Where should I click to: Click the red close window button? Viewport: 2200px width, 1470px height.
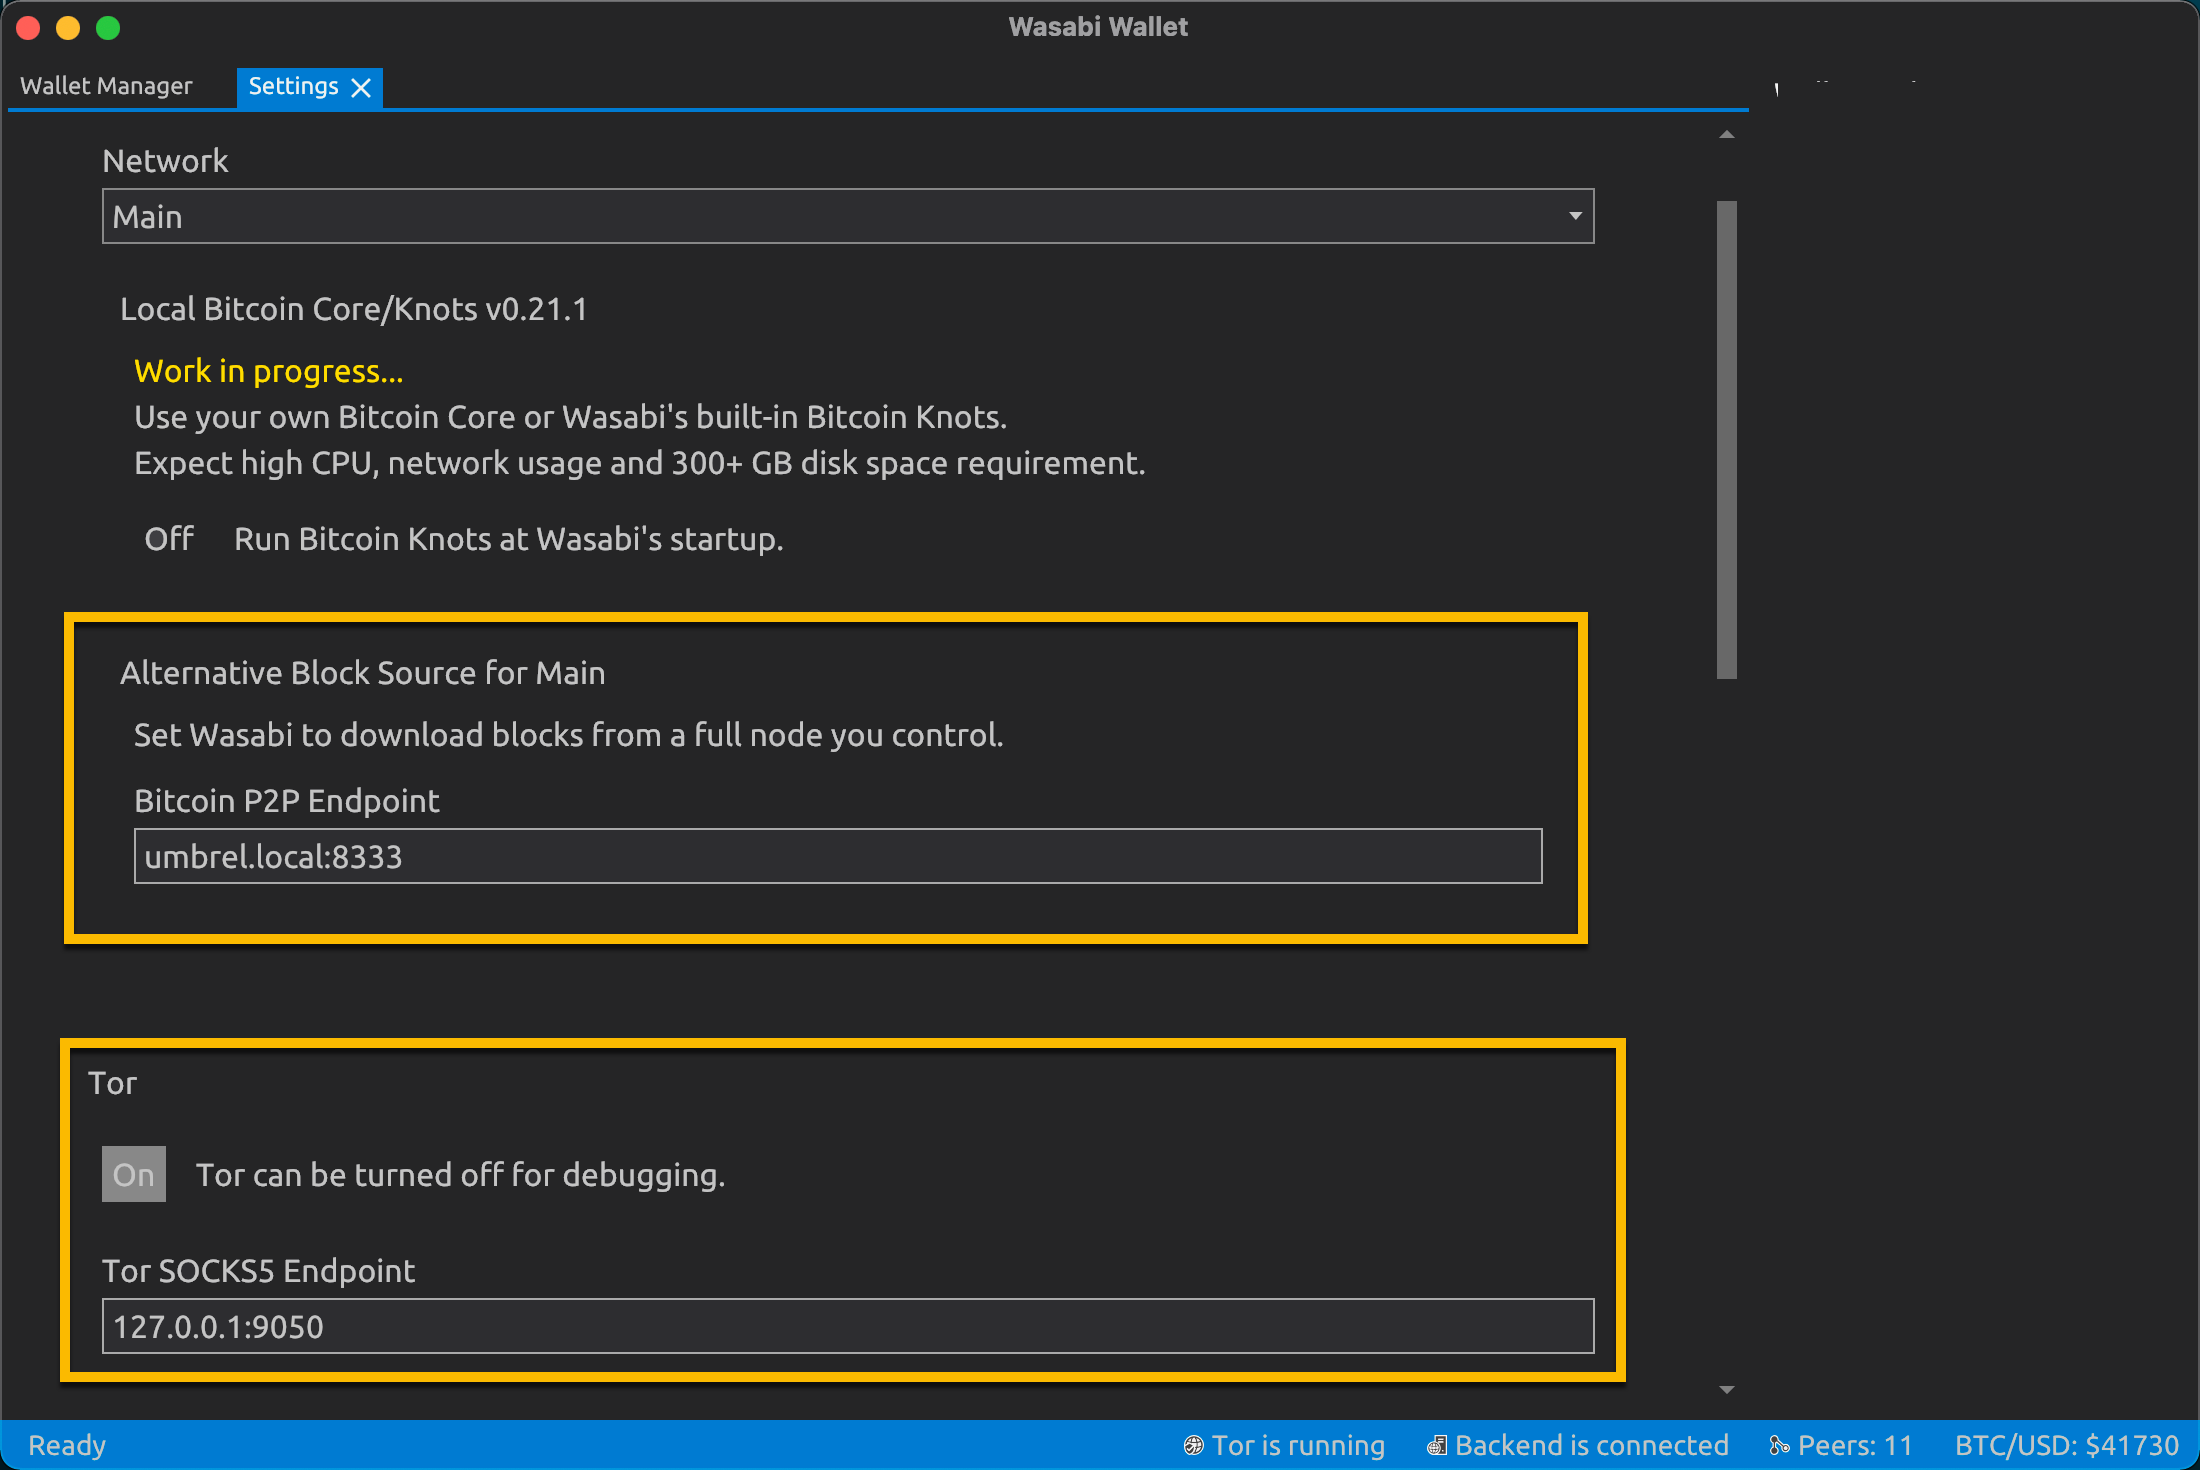point(28,28)
